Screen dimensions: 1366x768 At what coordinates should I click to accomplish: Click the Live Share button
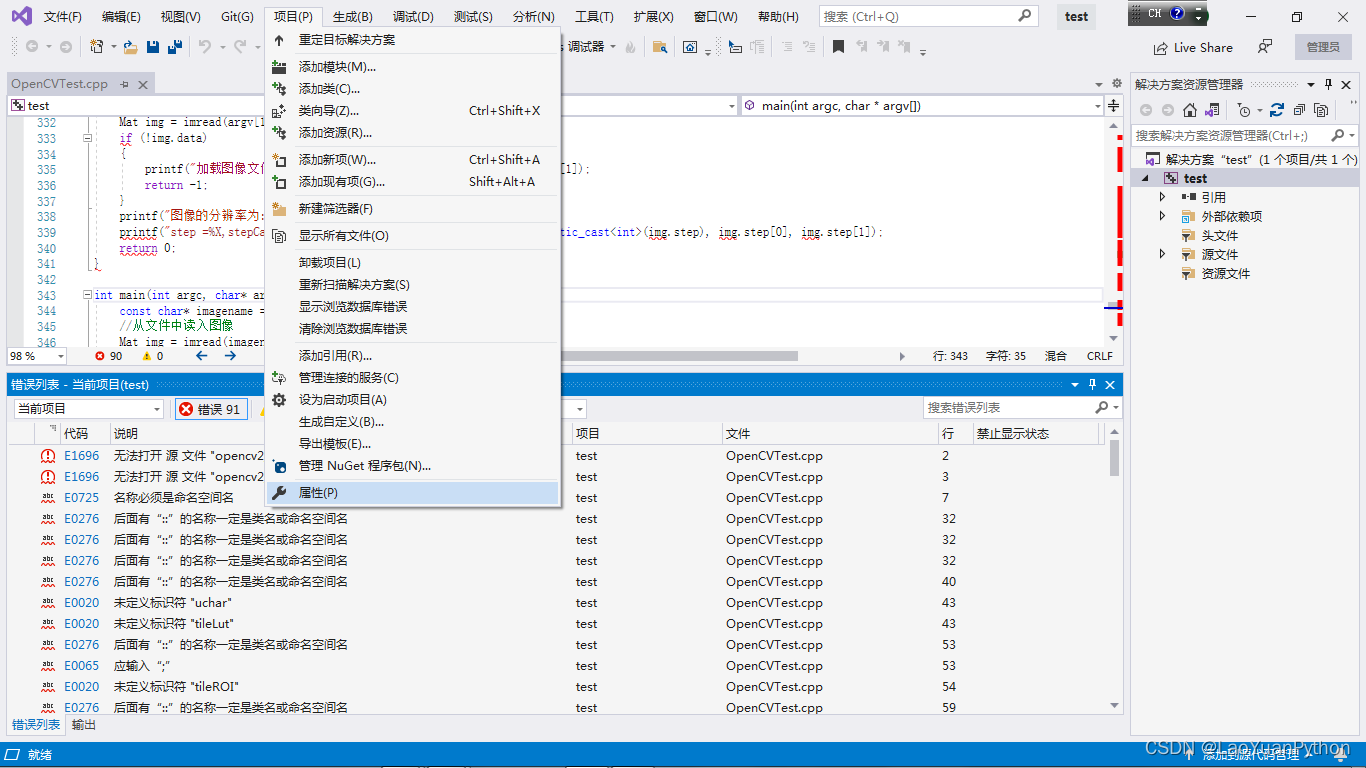(x=1193, y=47)
